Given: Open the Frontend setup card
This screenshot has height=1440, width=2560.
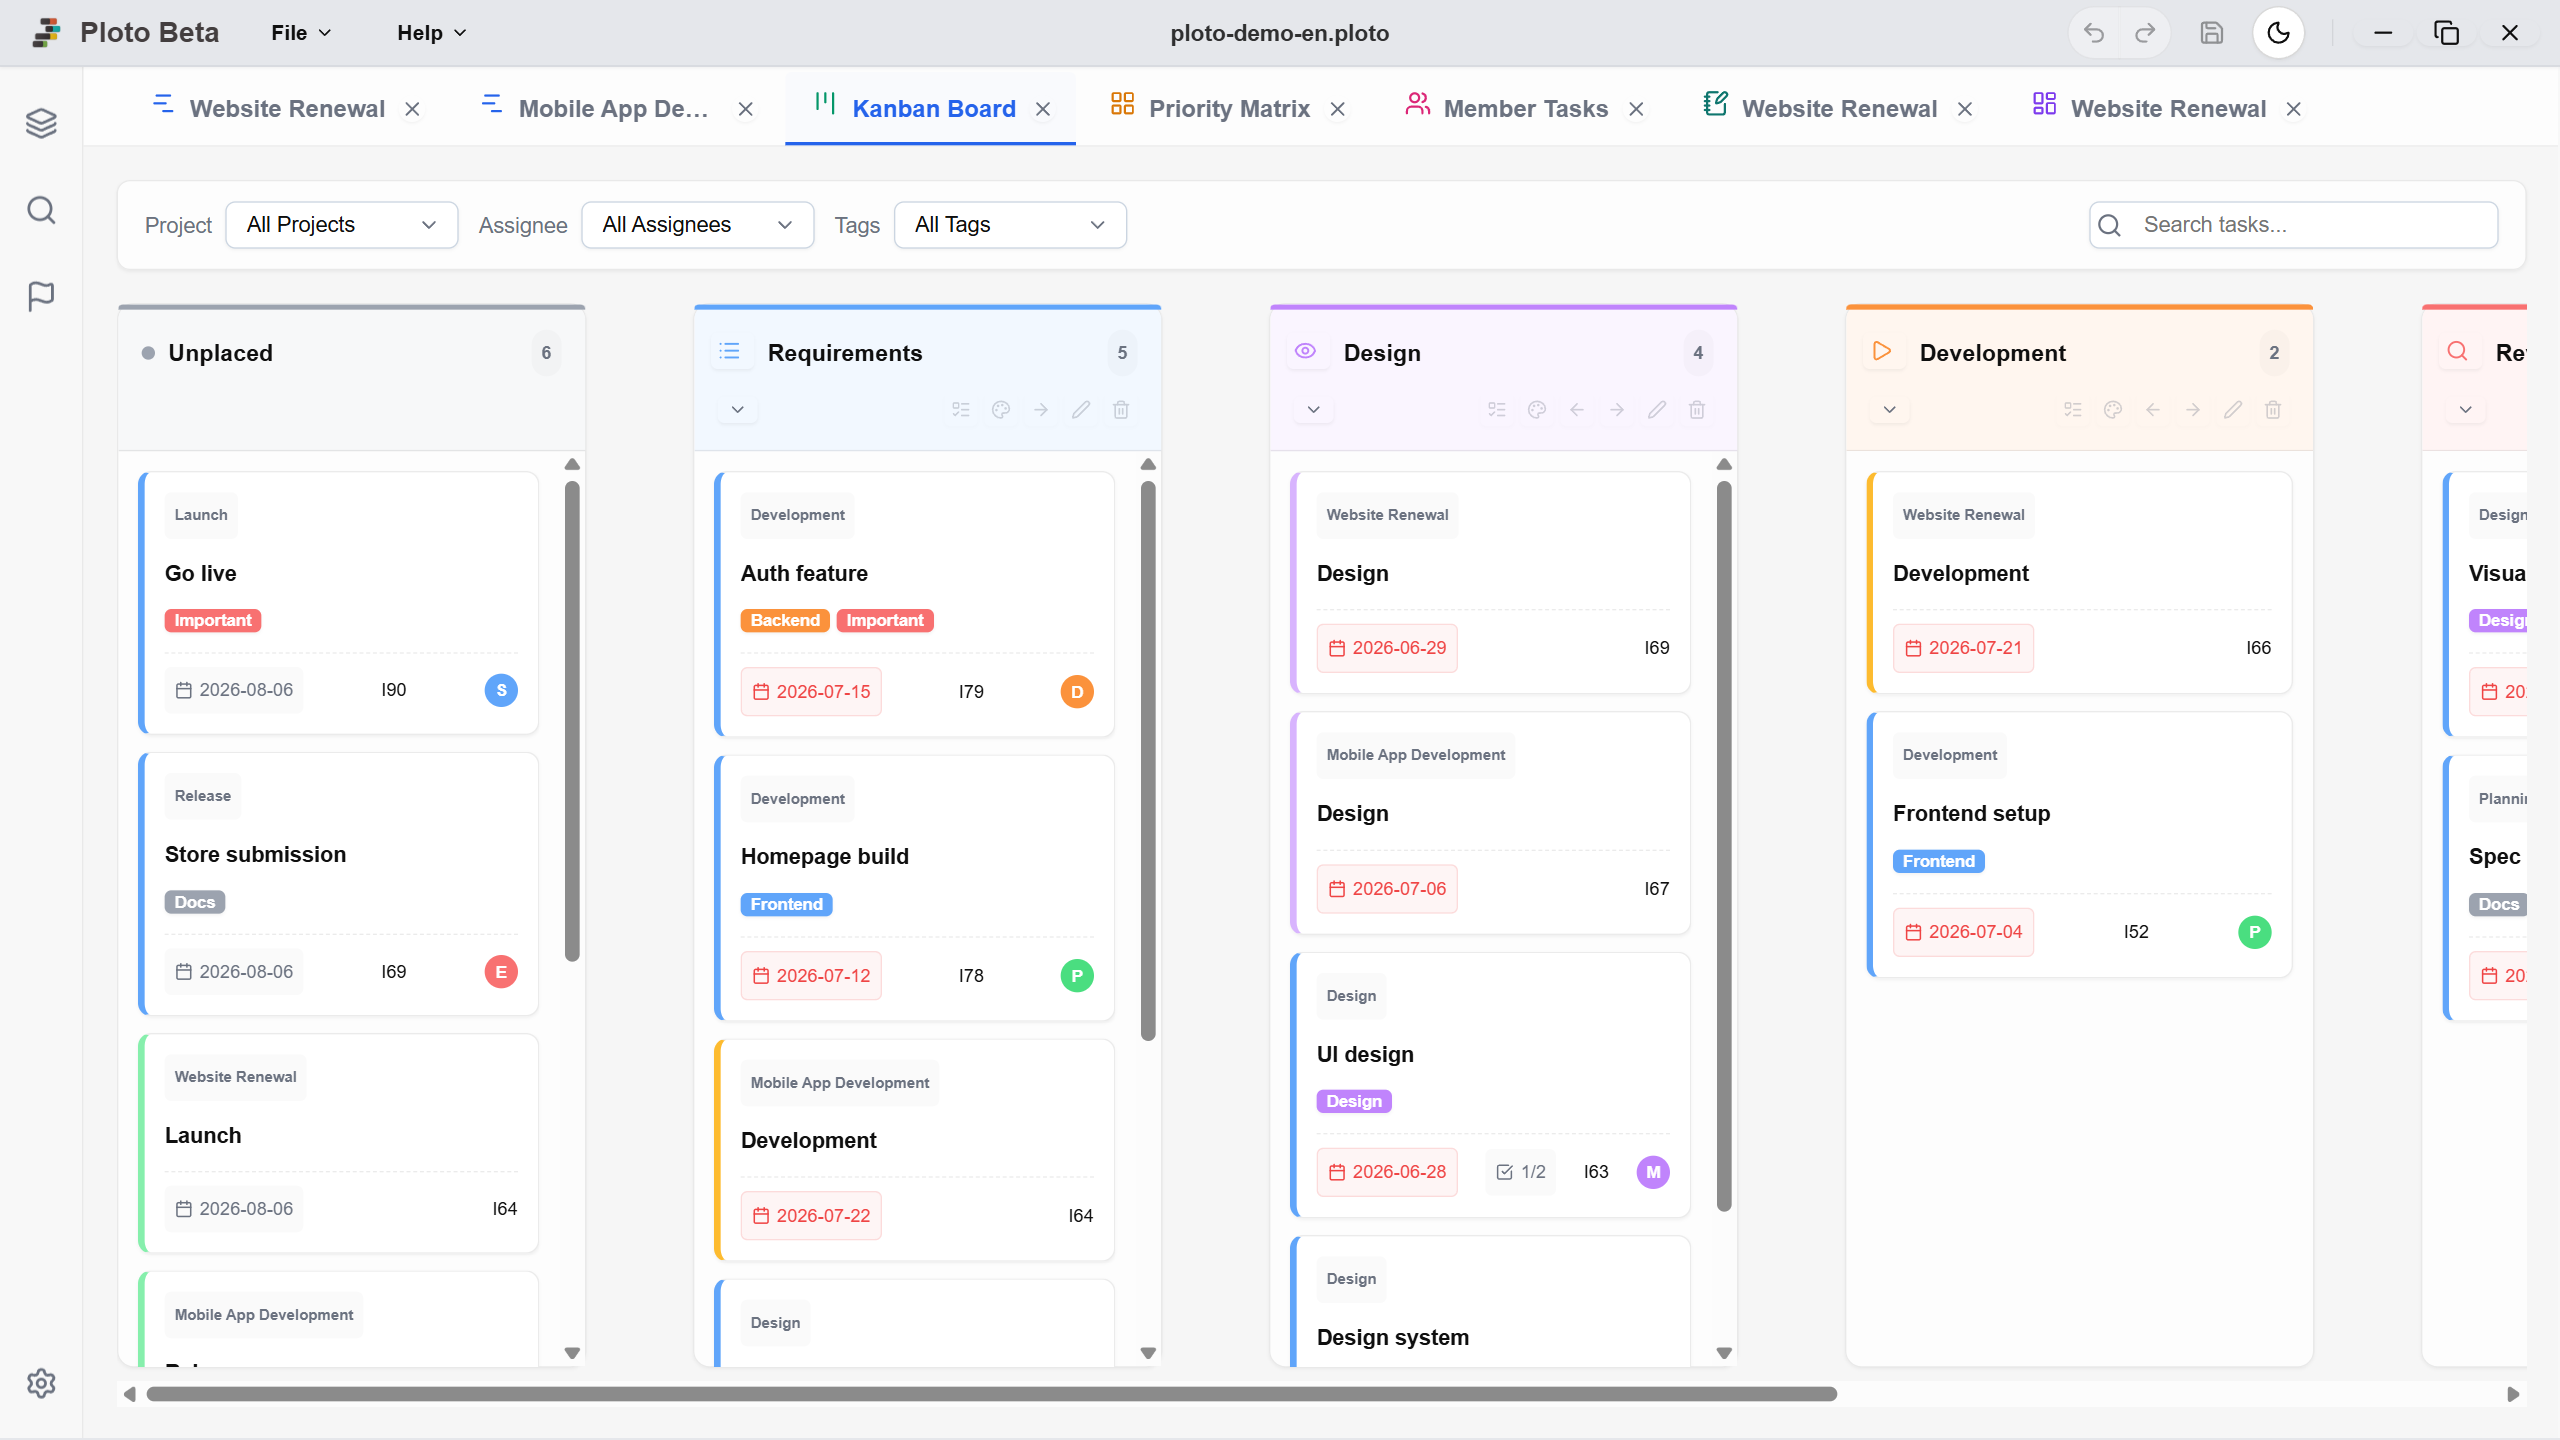Looking at the screenshot, I should (x=2079, y=845).
